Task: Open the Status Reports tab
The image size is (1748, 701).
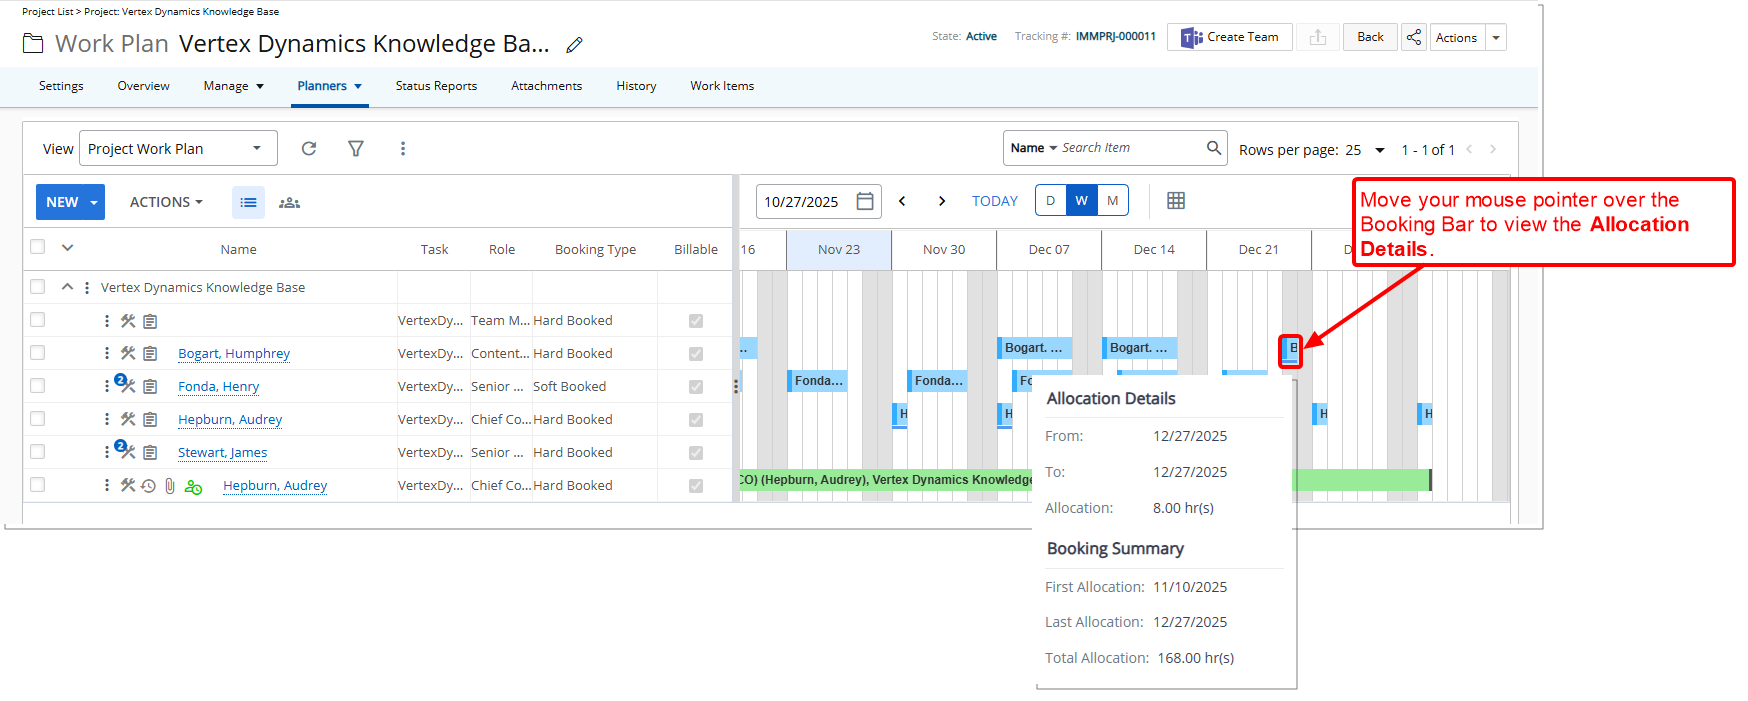Action: click(436, 86)
